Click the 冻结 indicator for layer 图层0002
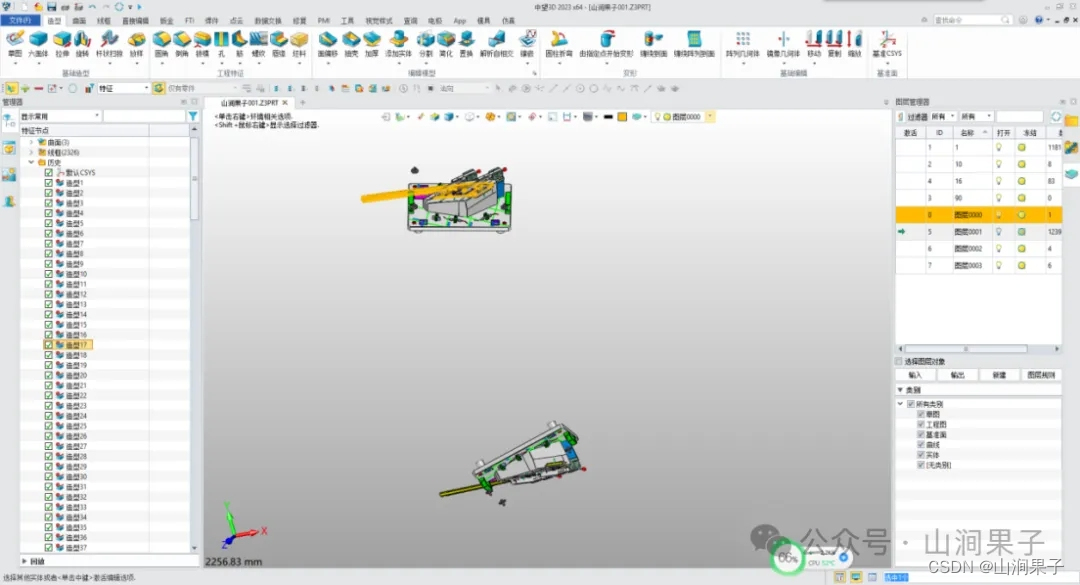1080x585 pixels. pyautogui.click(x=1021, y=248)
